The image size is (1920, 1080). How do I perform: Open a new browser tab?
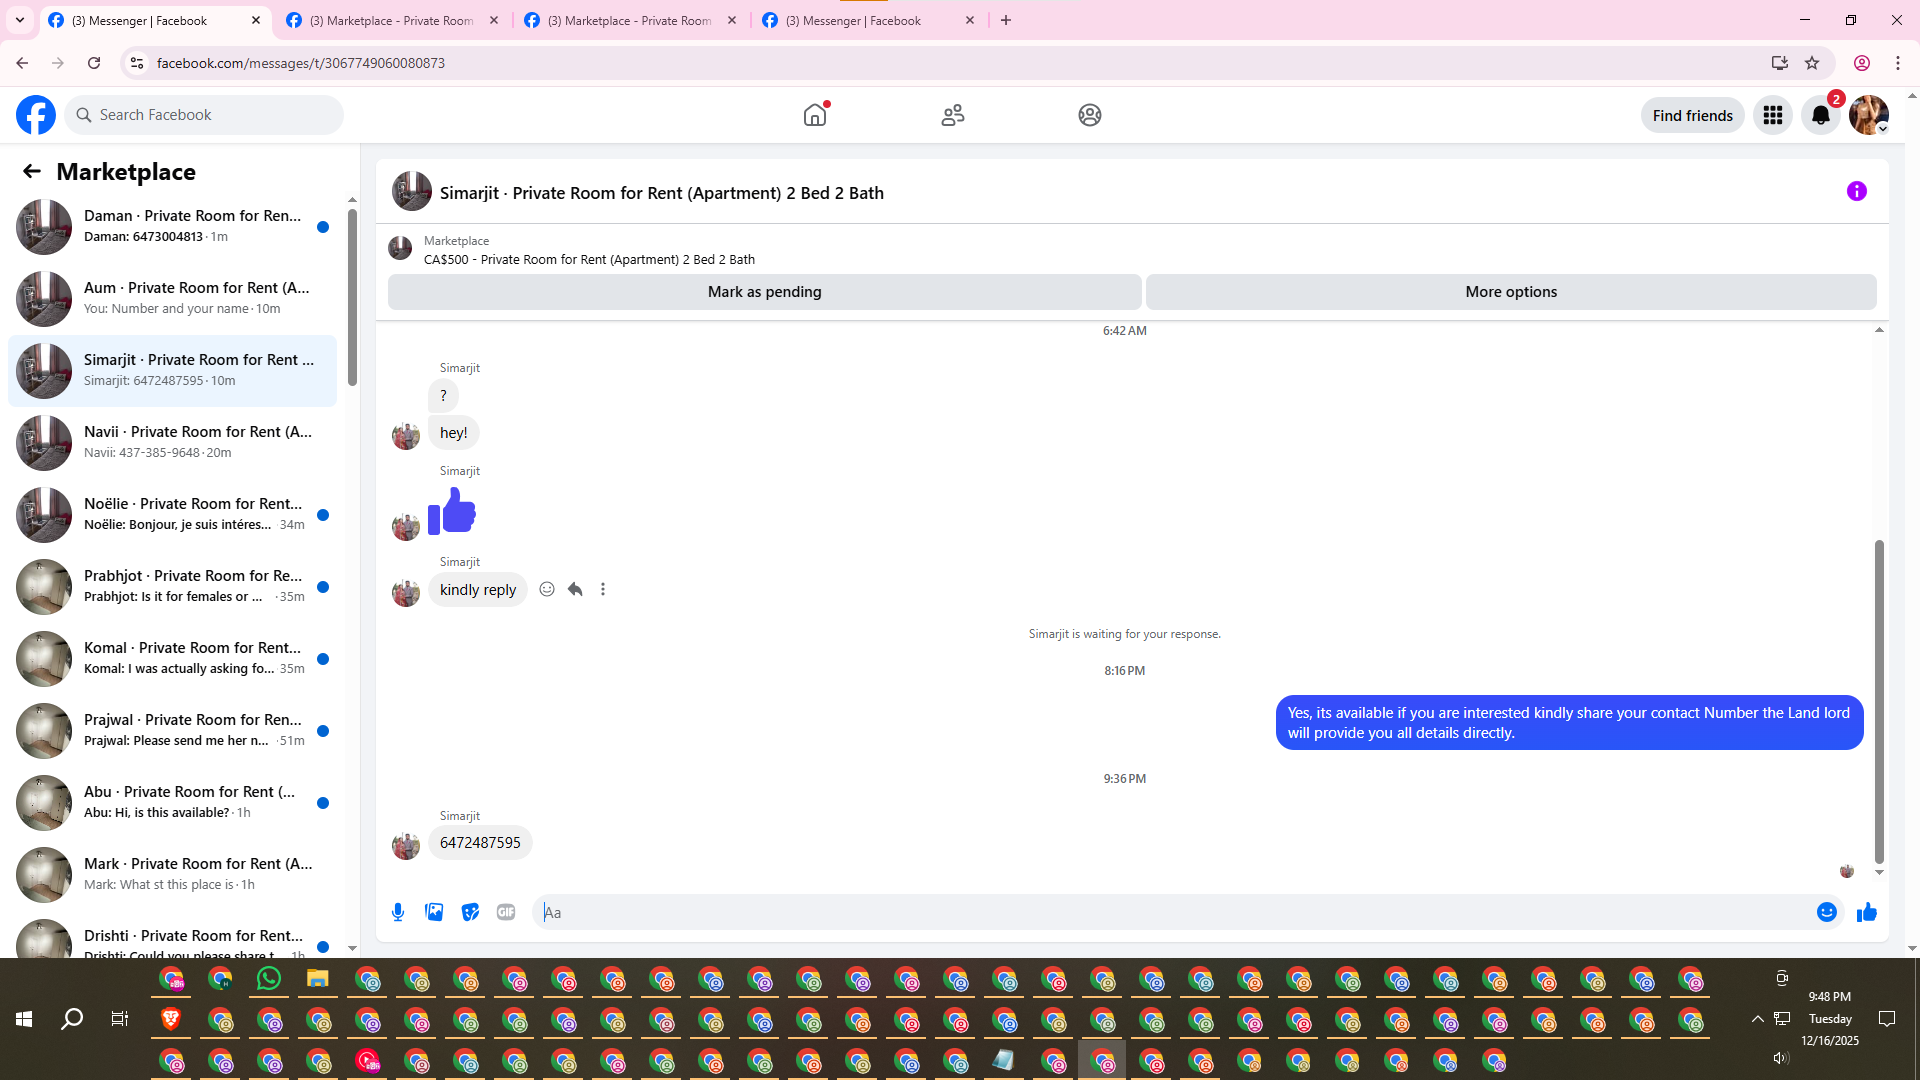click(x=1006, y=21)
